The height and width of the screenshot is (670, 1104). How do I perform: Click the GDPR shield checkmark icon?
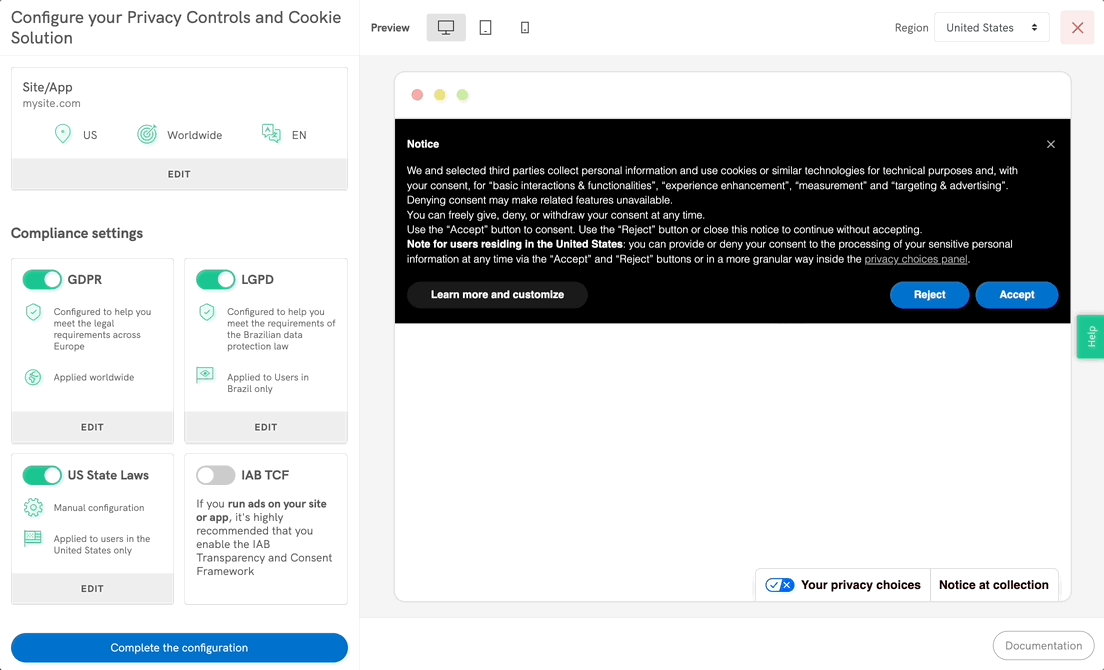(34, 312)
